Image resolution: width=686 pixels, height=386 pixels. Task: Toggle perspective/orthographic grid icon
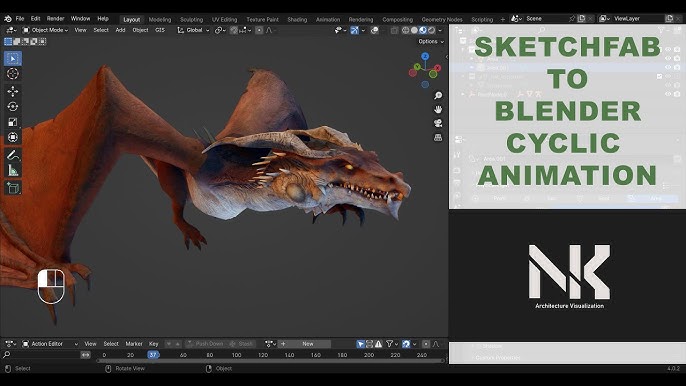click(x=438, y=137)
